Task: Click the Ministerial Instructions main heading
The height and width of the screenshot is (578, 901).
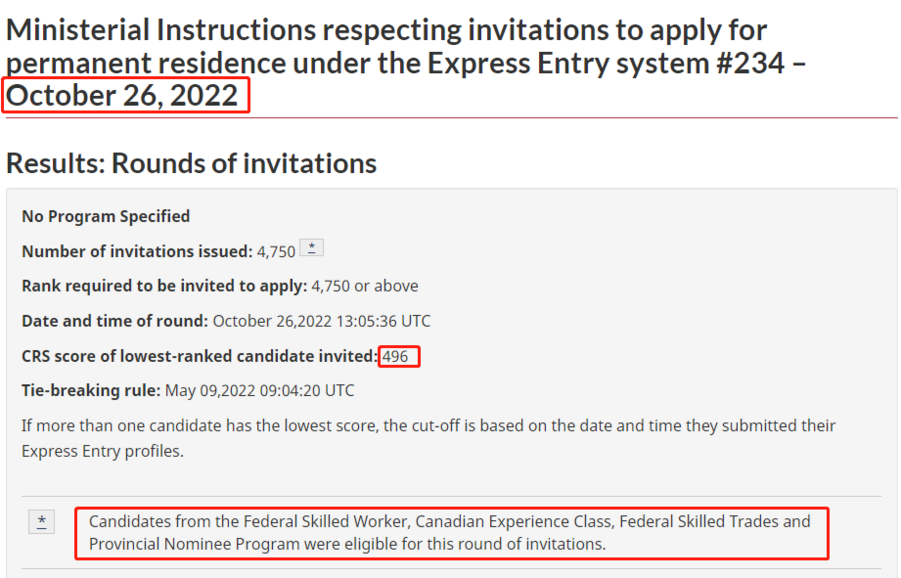Action: 406,62
